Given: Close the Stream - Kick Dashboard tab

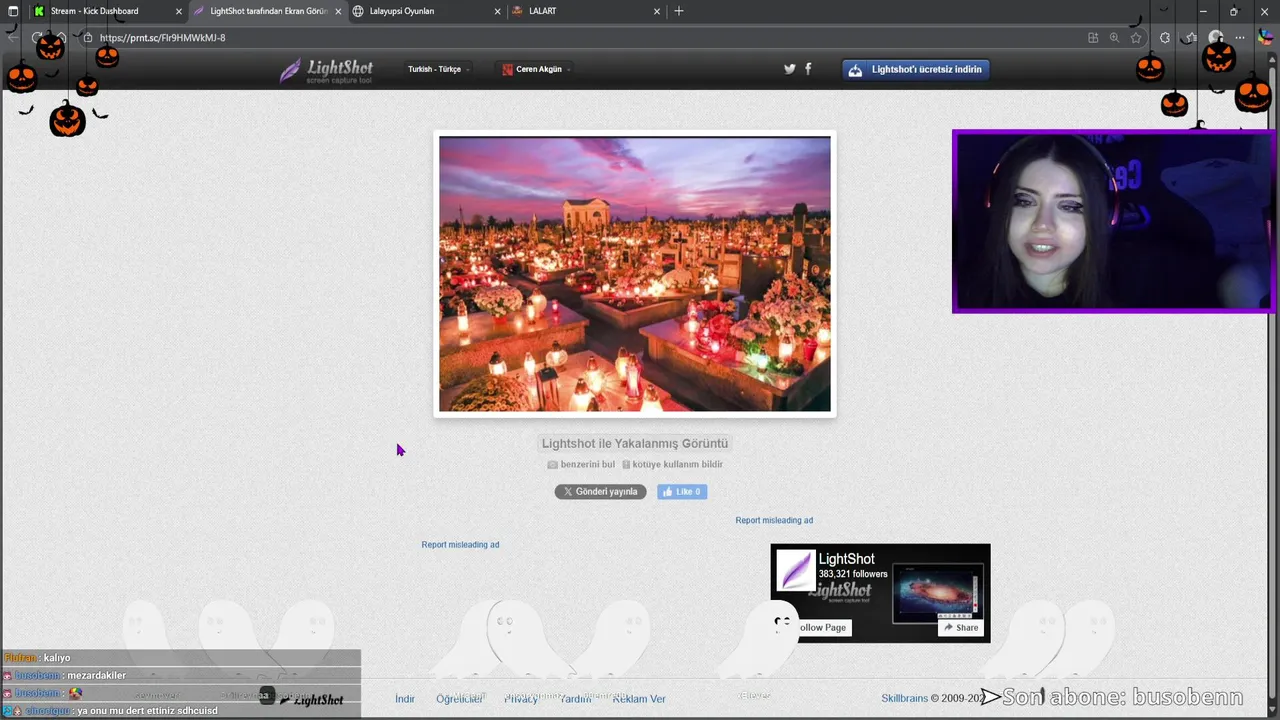Looking at the screenshot, I should coord(179,11).
